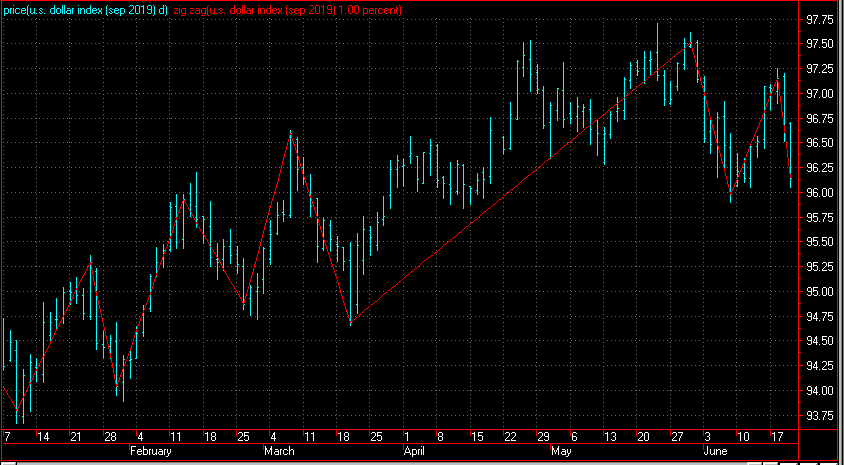Select the date label 17 in June
The height and width of the screenshot is (465, 844).
(x=777, y=436)
